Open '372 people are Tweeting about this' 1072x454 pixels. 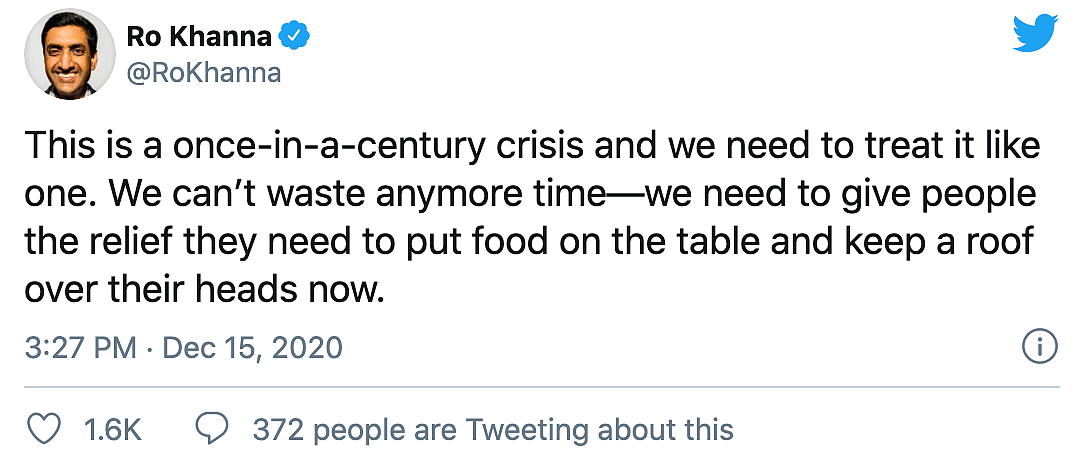(x=493, y=430)
